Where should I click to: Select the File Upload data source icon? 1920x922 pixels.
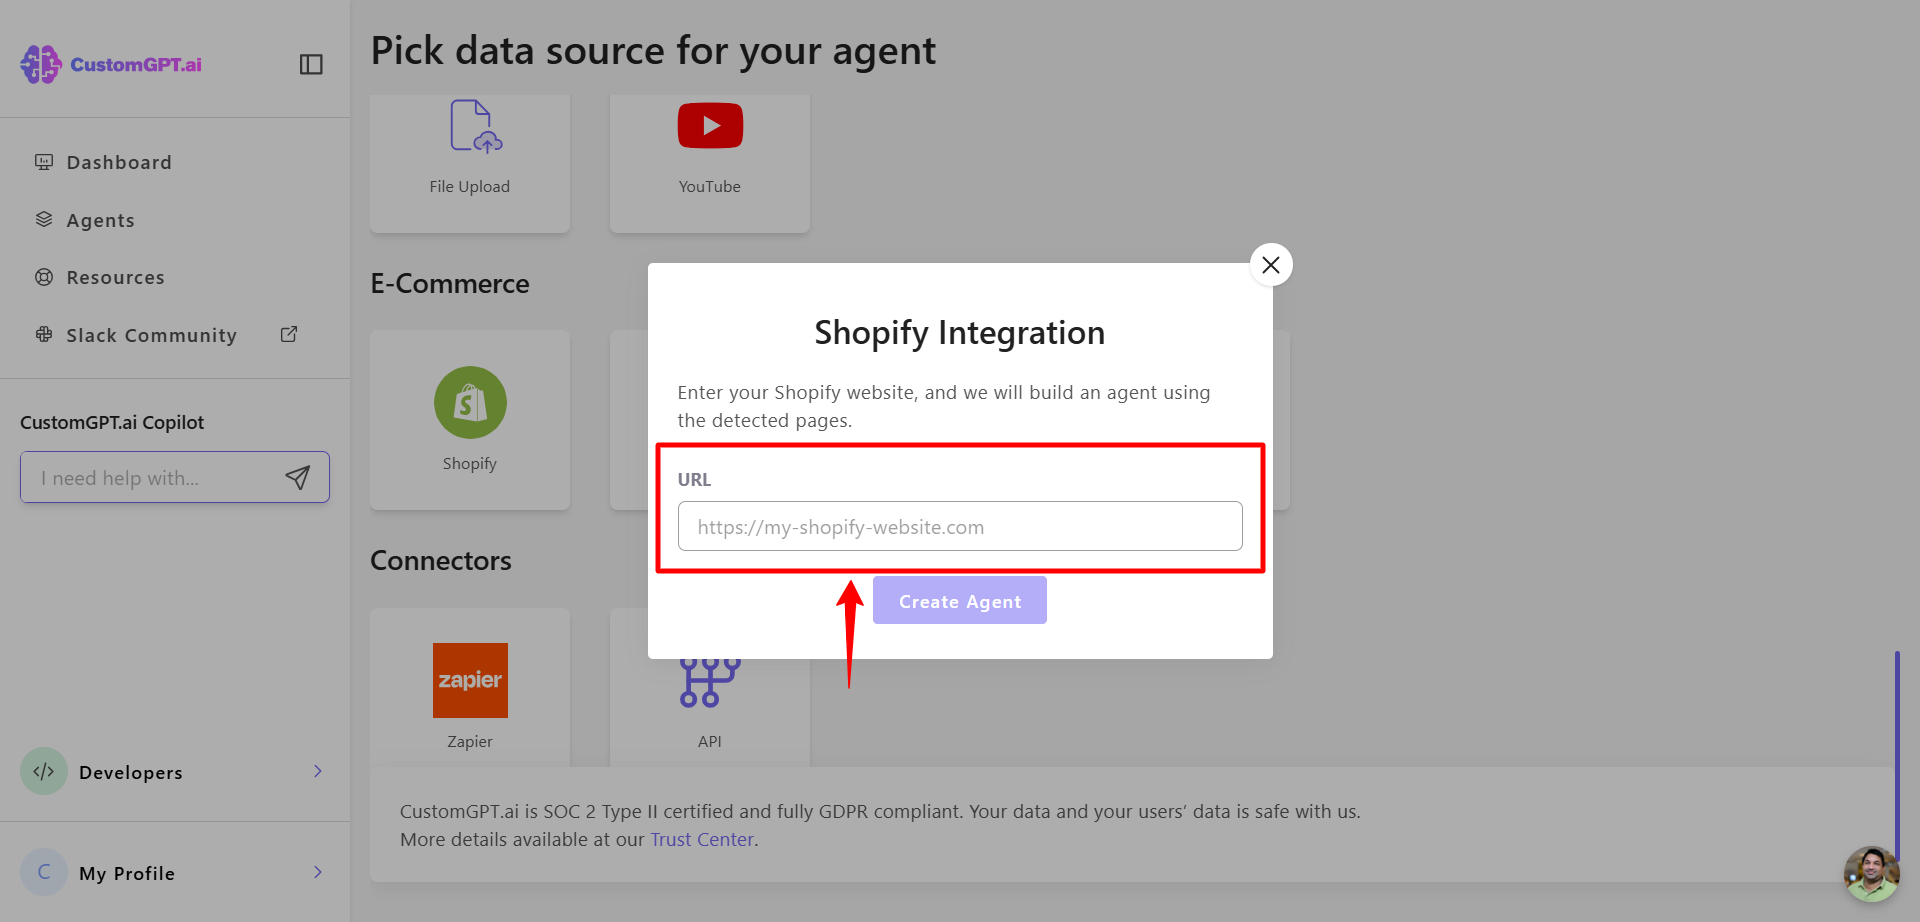[475, 126]
